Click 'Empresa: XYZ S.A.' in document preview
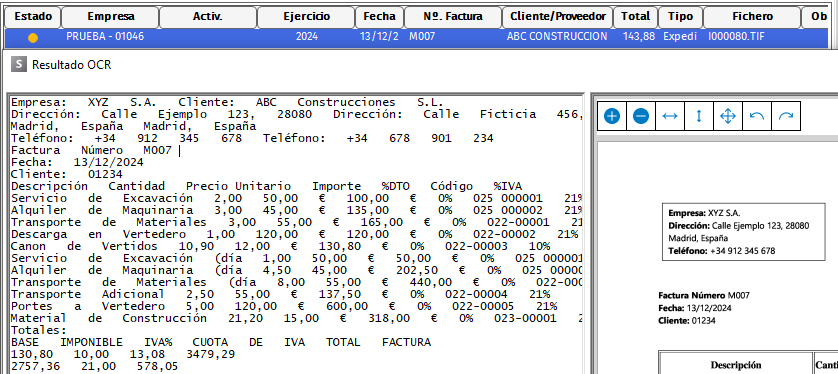 pyautogui.click(x=704, y=212)
